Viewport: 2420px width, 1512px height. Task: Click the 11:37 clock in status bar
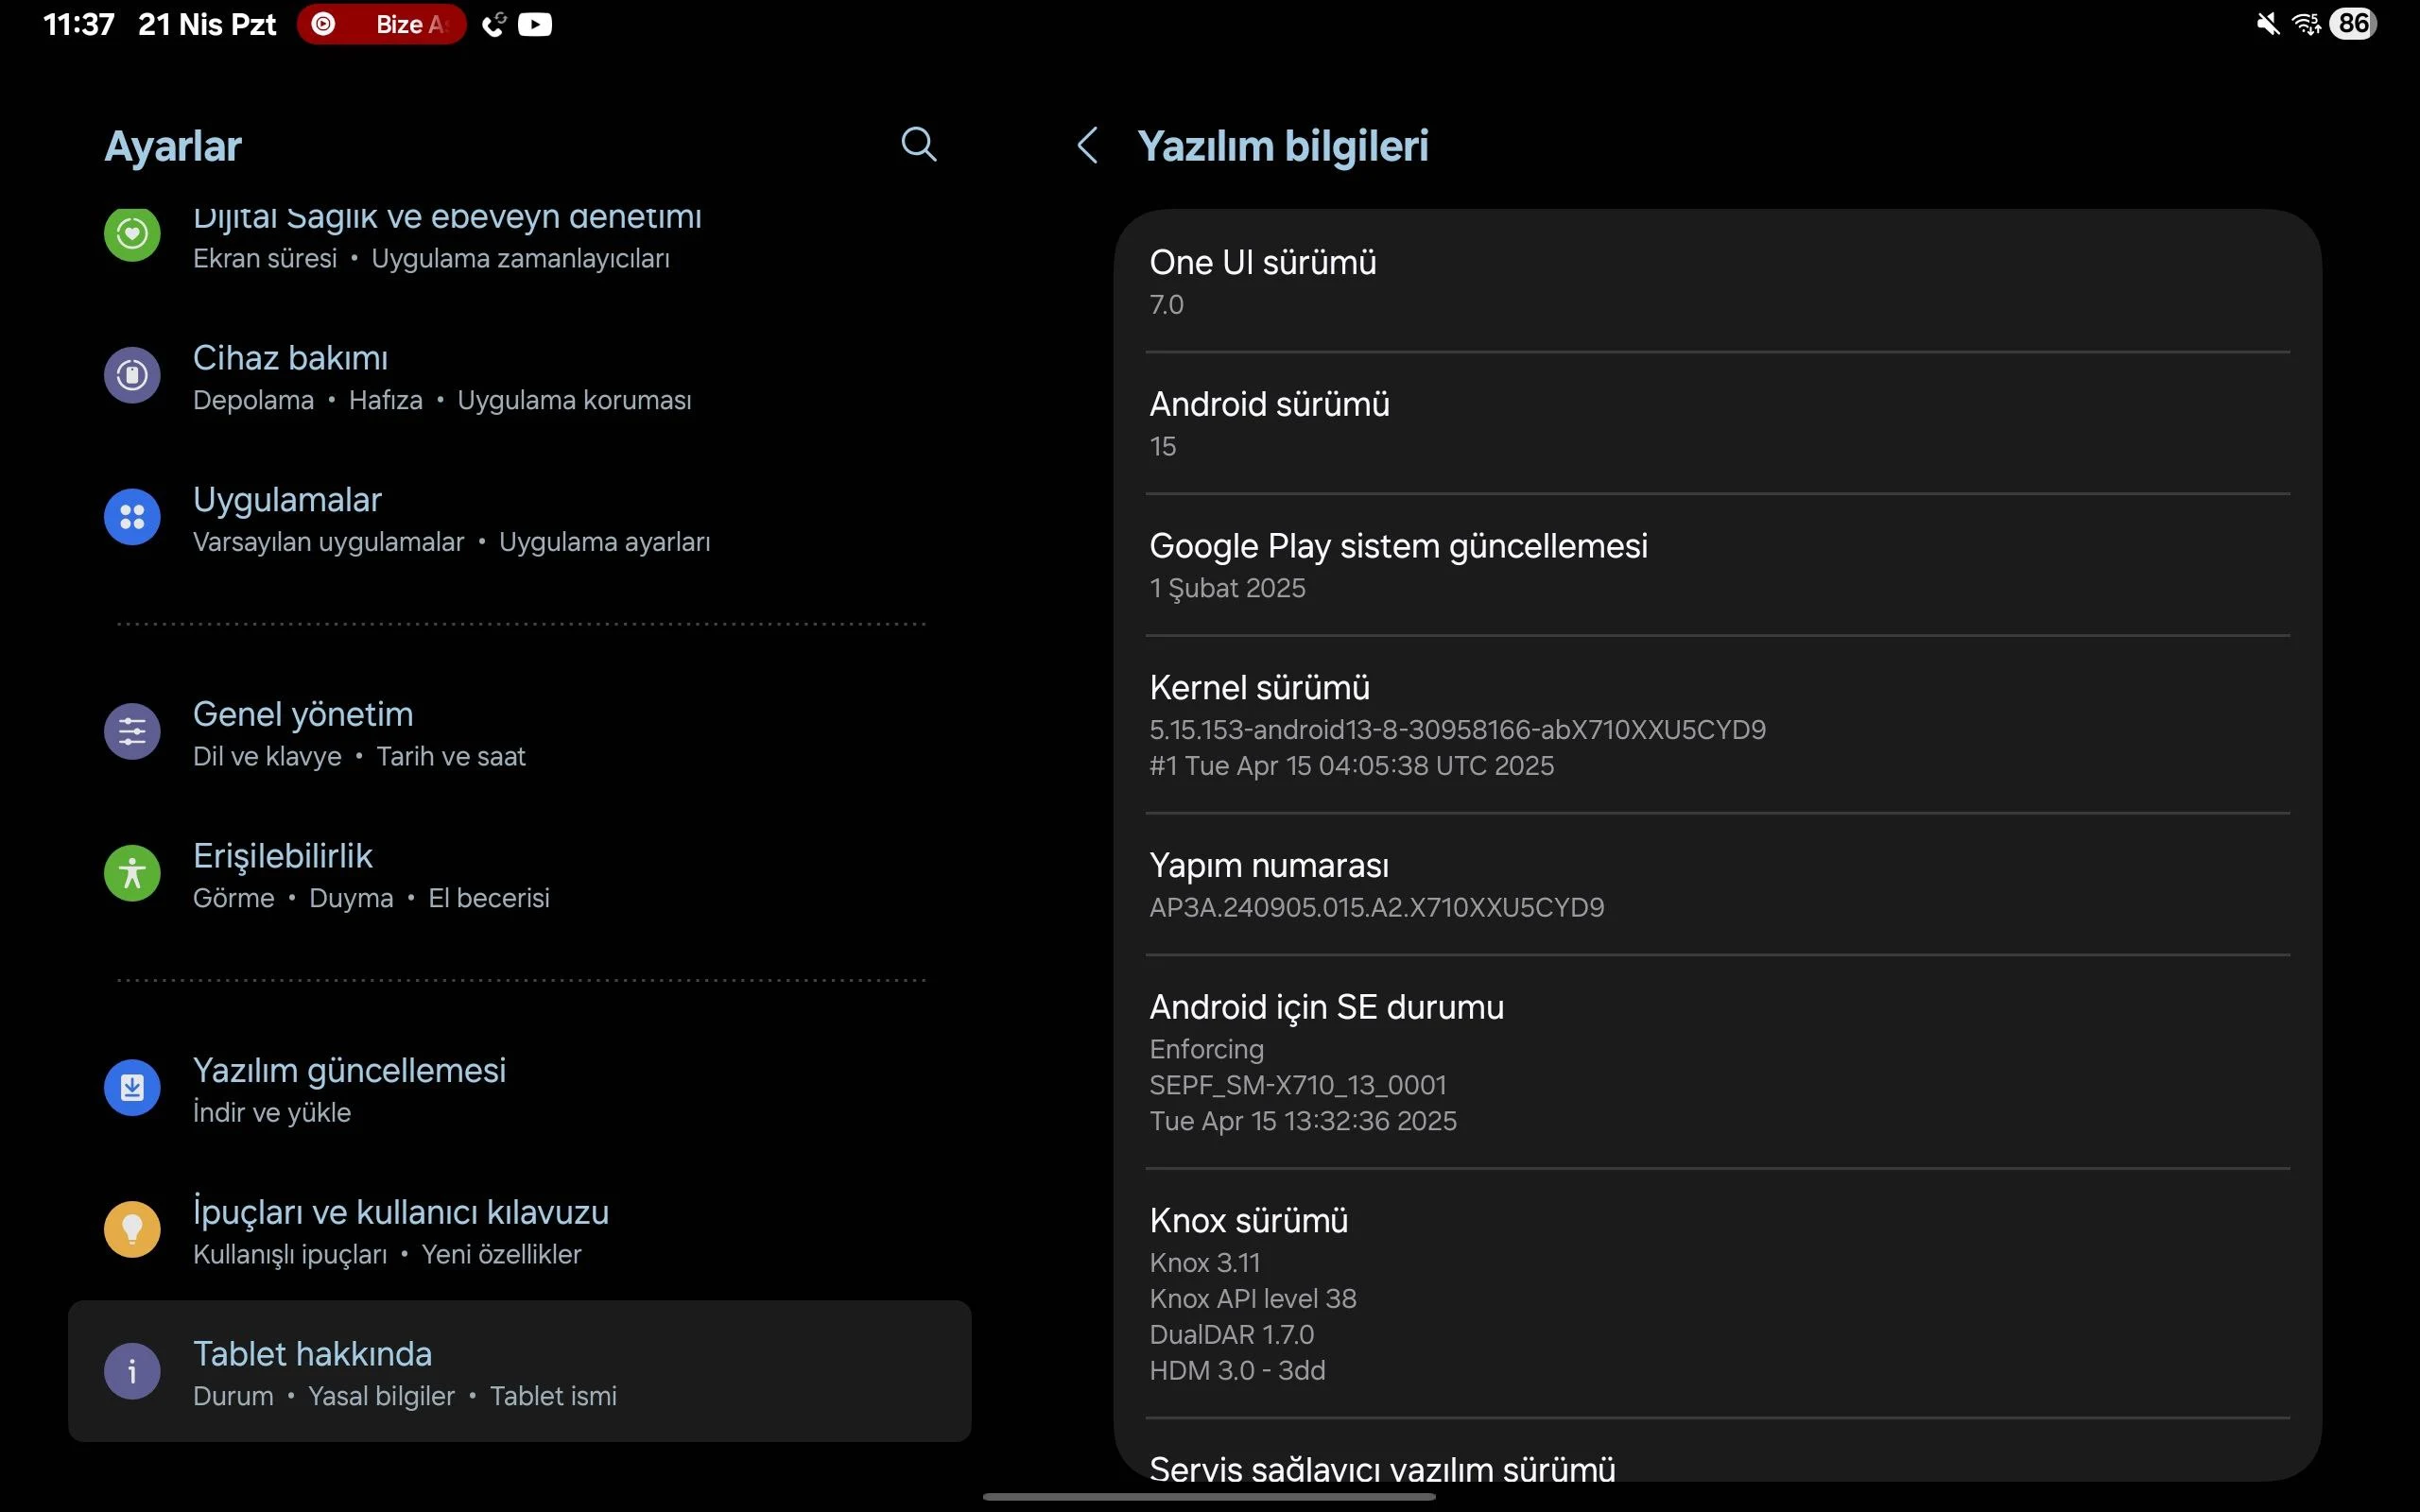coord(79,24)
